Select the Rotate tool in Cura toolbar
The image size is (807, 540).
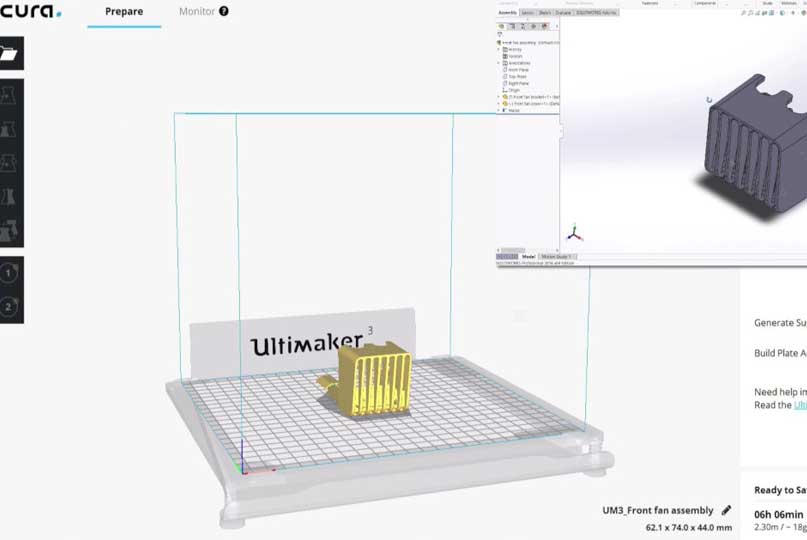(8, 163)
